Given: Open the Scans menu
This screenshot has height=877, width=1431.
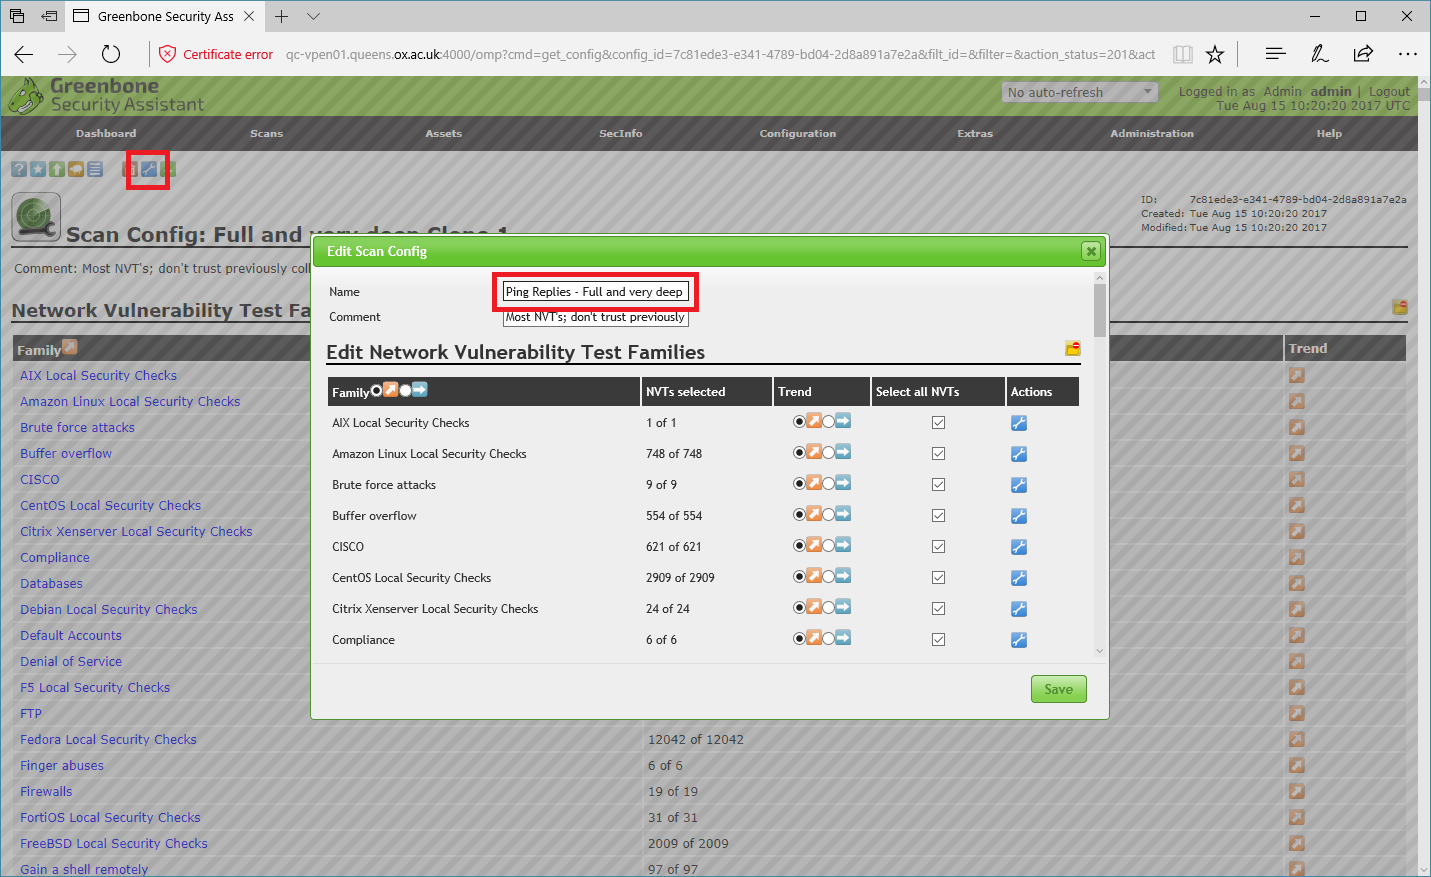Looking at the screenshot, I should [266, 133].
